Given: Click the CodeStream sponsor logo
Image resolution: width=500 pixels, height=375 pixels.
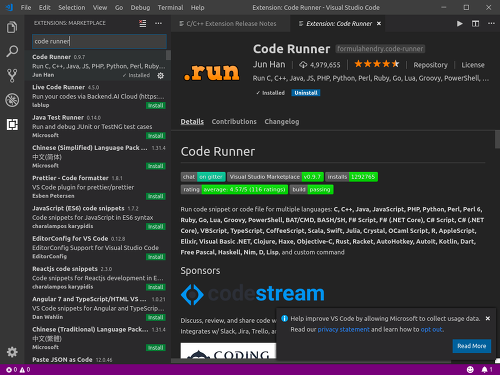Looking at the screenshot, I should pos(252,294).
